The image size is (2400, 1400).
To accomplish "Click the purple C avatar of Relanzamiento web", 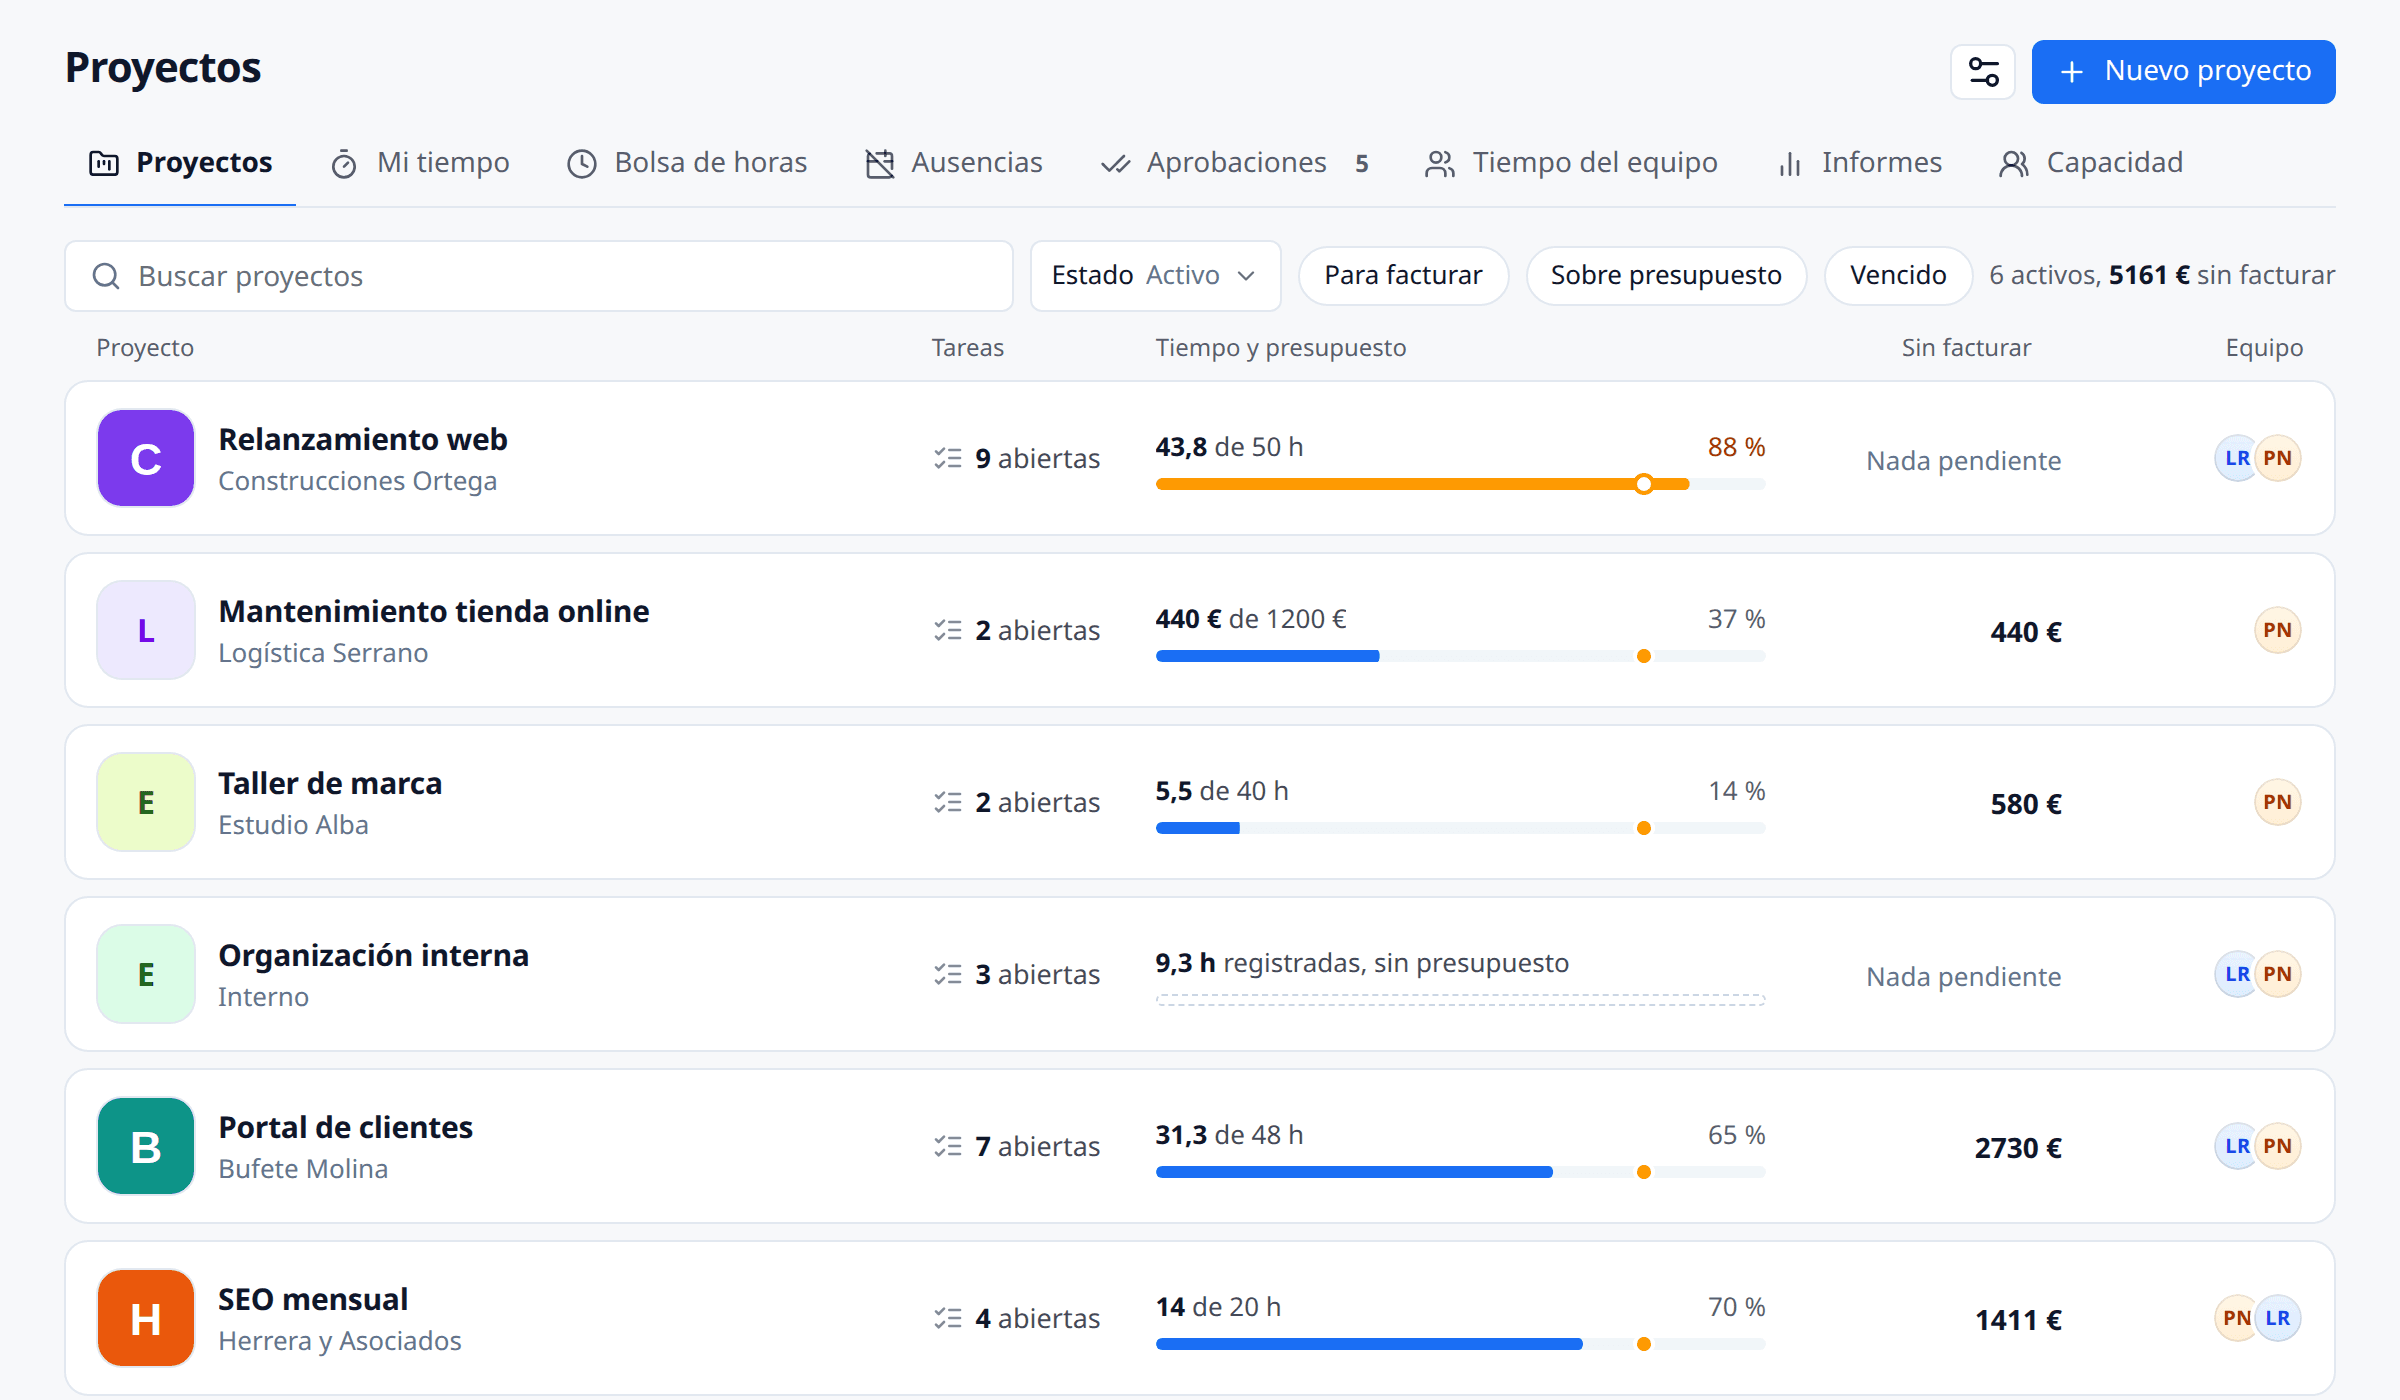I will click(x=146, y=458).
